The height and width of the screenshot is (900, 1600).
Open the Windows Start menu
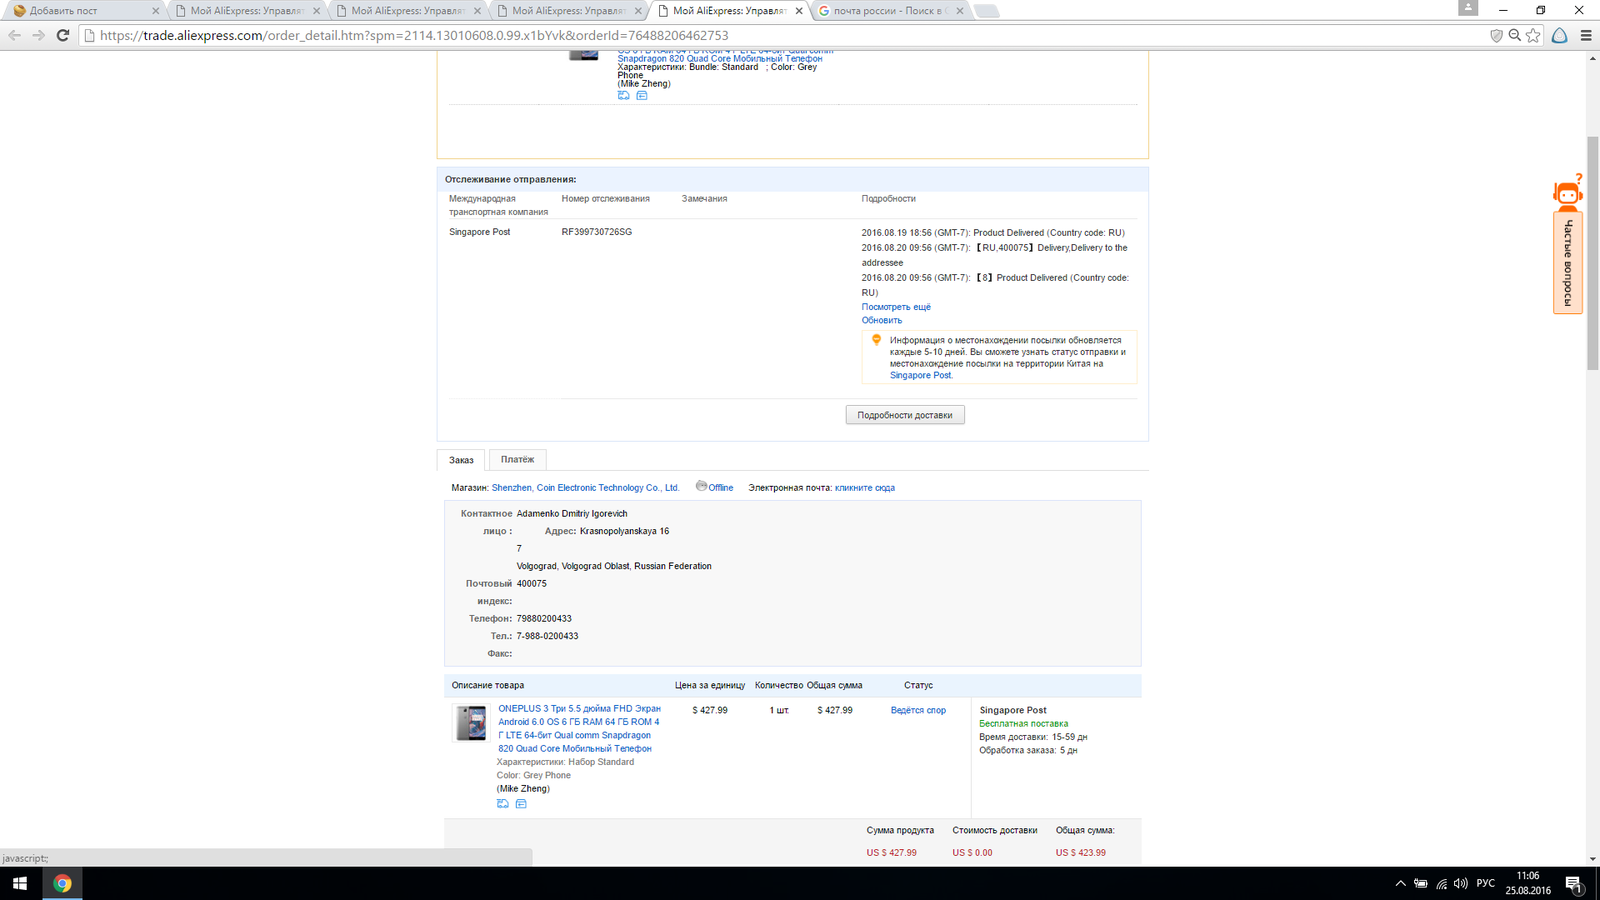tap(20, 883)
